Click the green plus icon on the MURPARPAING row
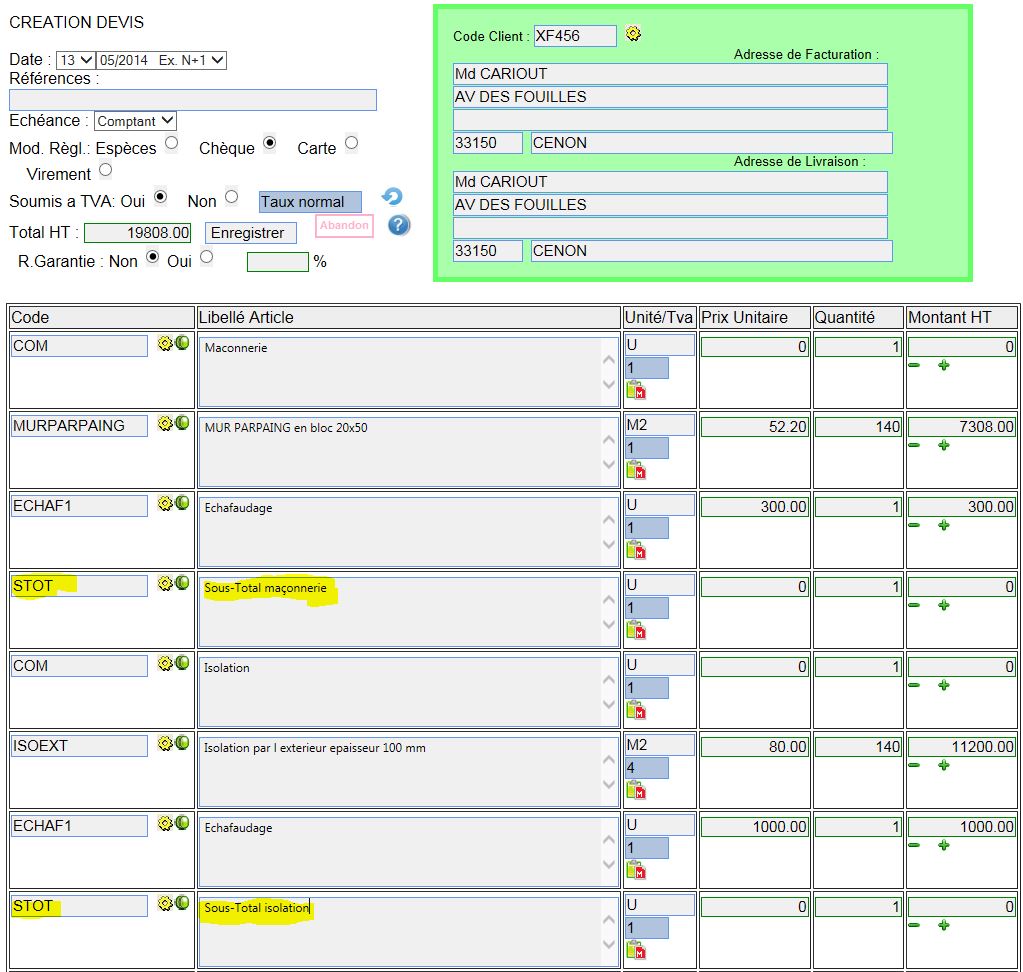Image resolution: width=1023 pixels, height=972 pixels. [x=943, y=445]
